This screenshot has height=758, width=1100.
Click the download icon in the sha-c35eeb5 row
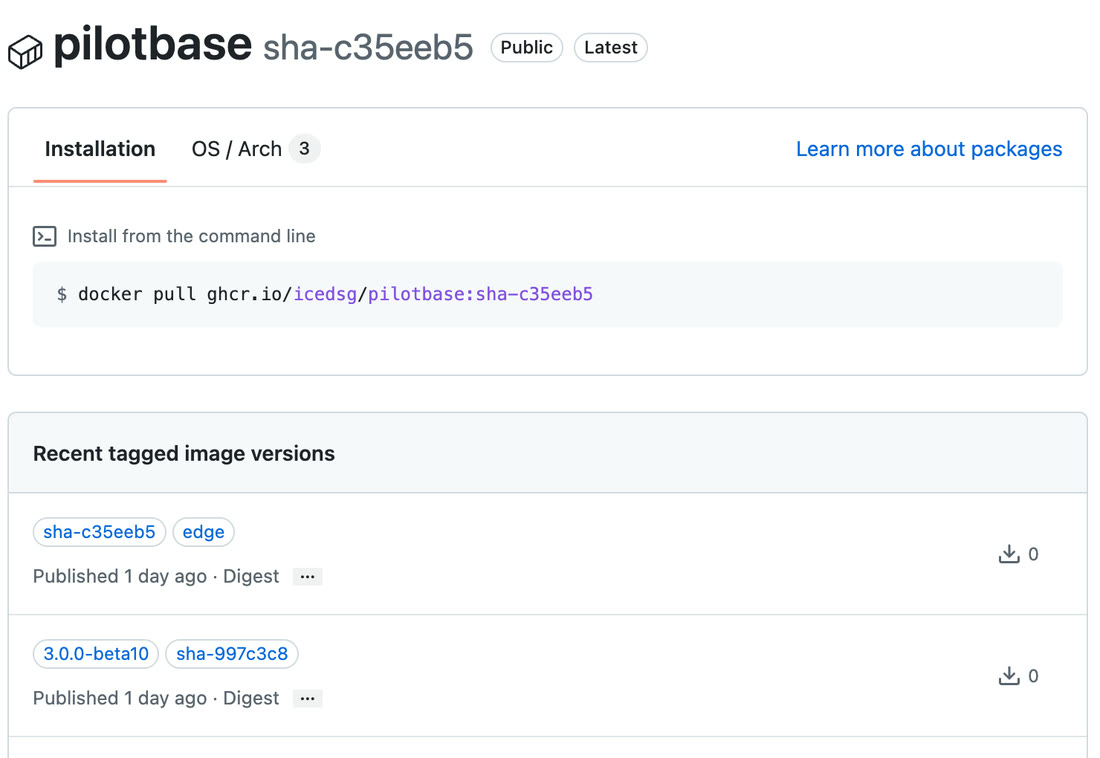[1009, 554]
